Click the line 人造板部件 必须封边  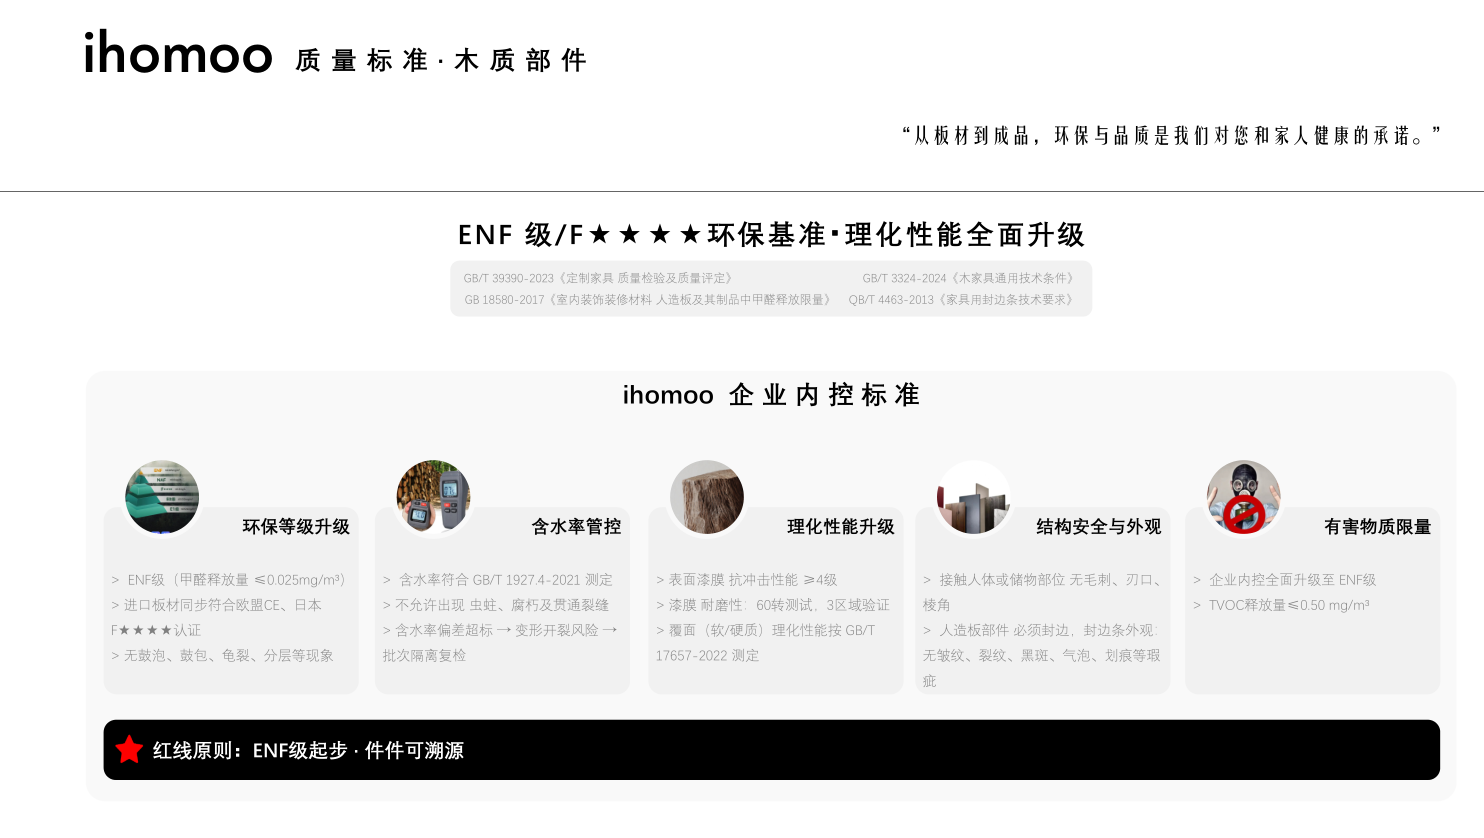(x=1042, y=655)
